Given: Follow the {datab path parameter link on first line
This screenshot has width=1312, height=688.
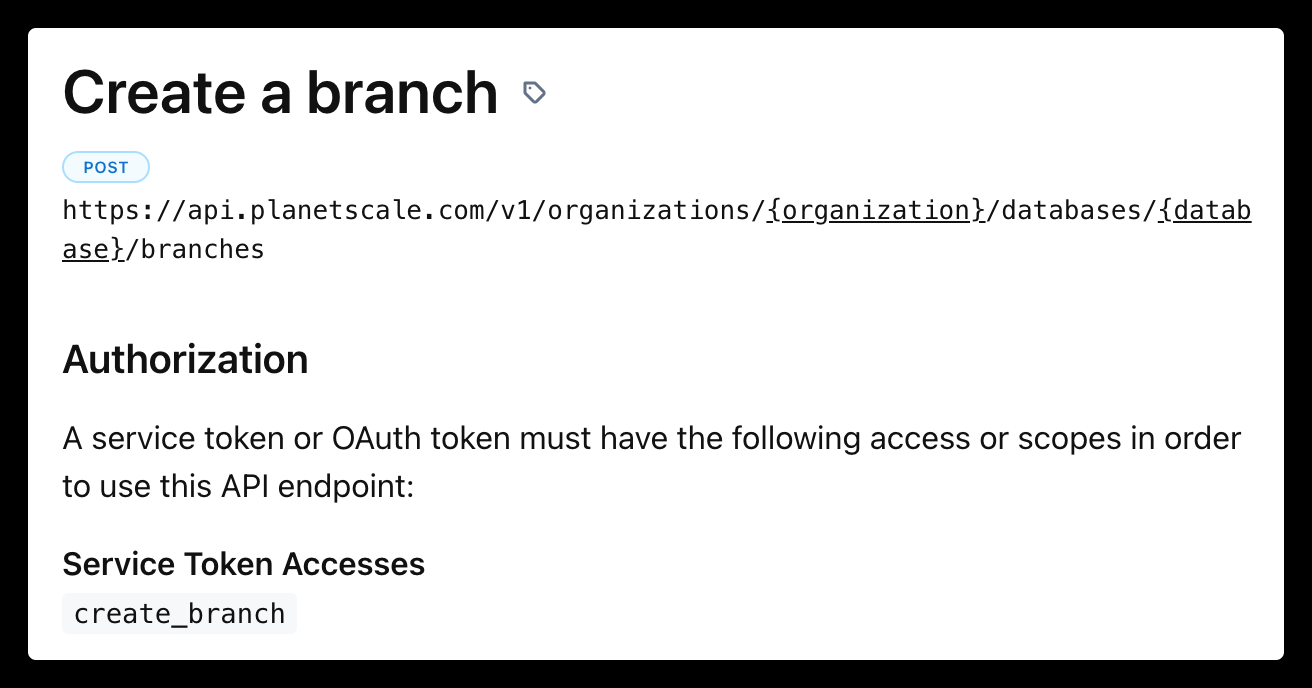Looking at the screenshot, I should 1205,210.
